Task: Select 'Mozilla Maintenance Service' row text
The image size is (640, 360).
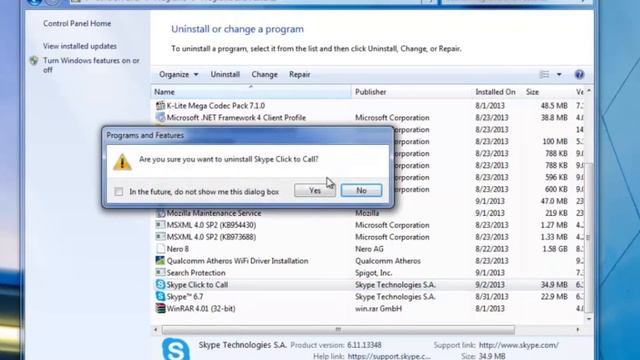Action: pyautogui.click(x=213, y=213)
